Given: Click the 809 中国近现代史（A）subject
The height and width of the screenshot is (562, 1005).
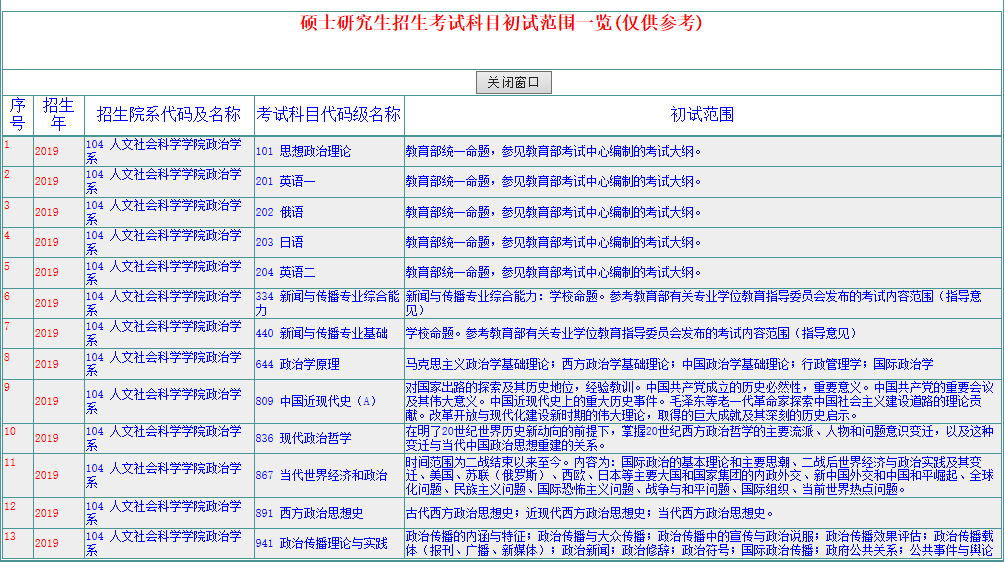Looking at the screenshot, I should coord(315,401).
